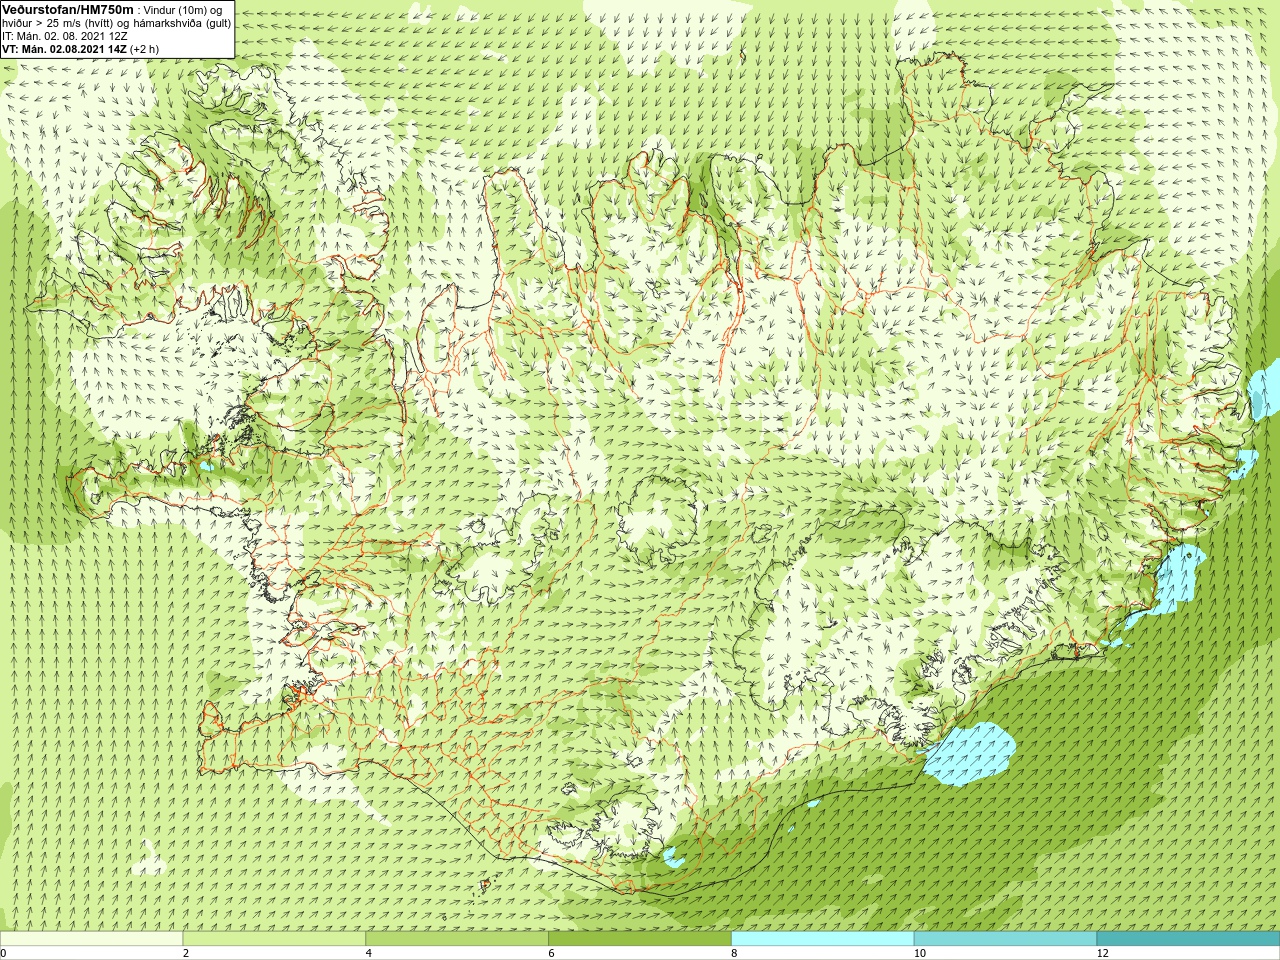Screen dimensions: 1280x960
Task: Click the "10" scale label
Action: [920, 953]
